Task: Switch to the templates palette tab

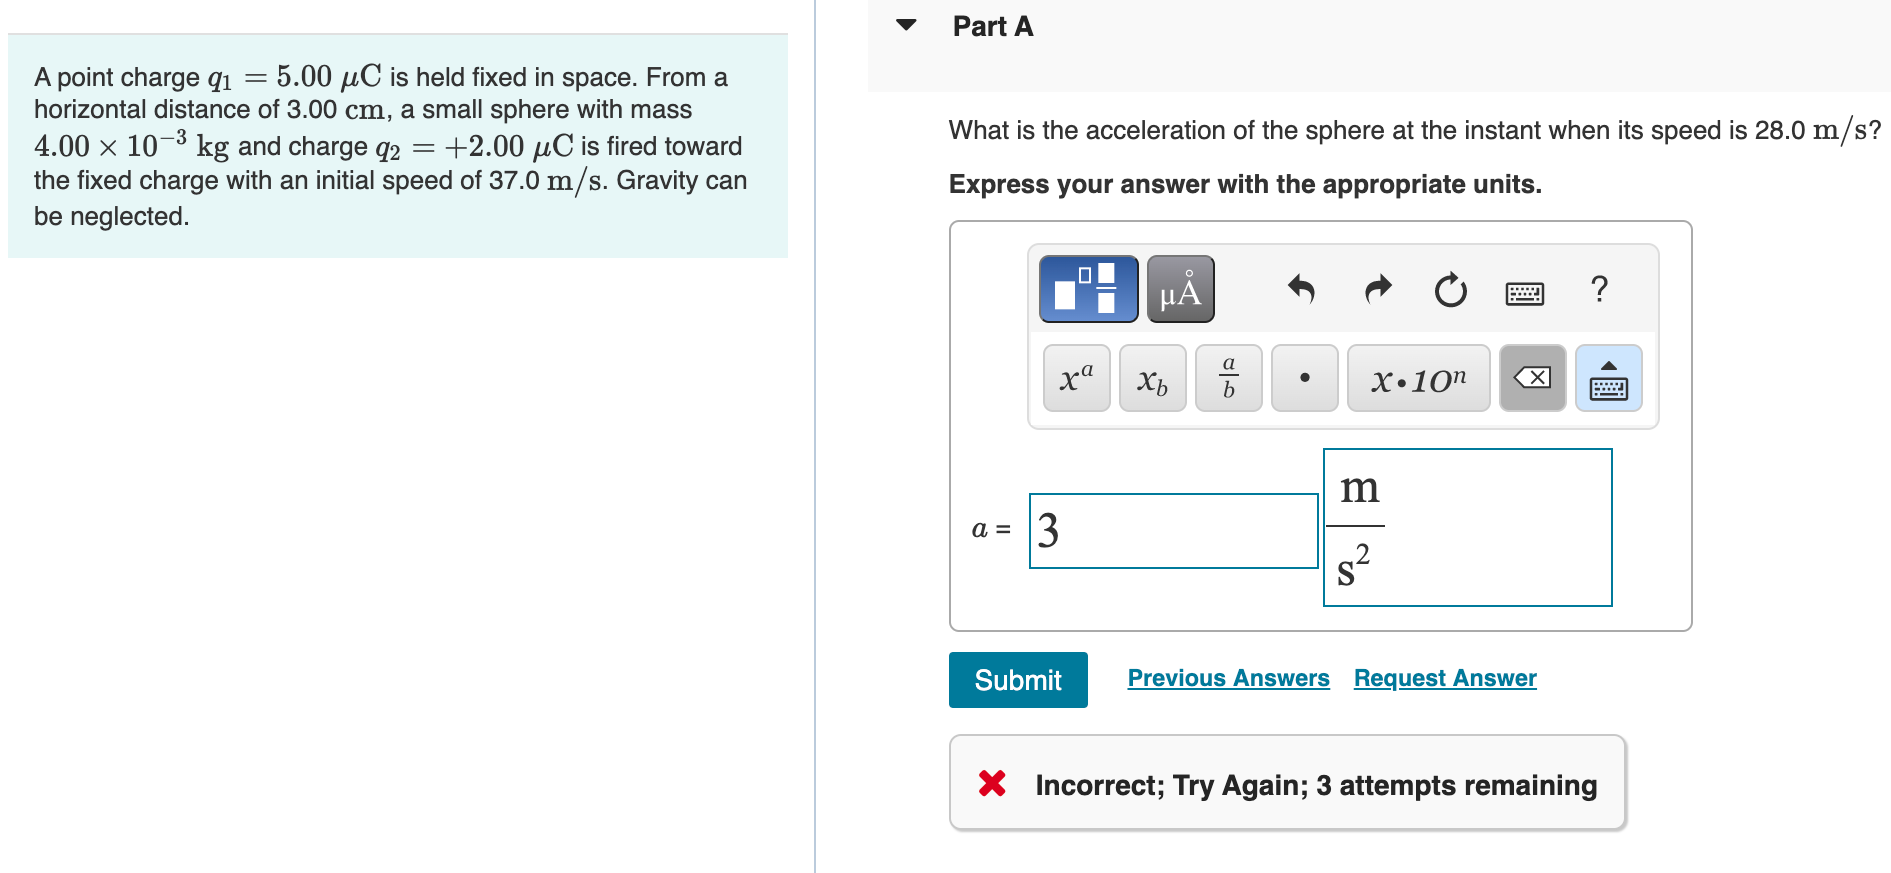Action: tap(1087, 287)
